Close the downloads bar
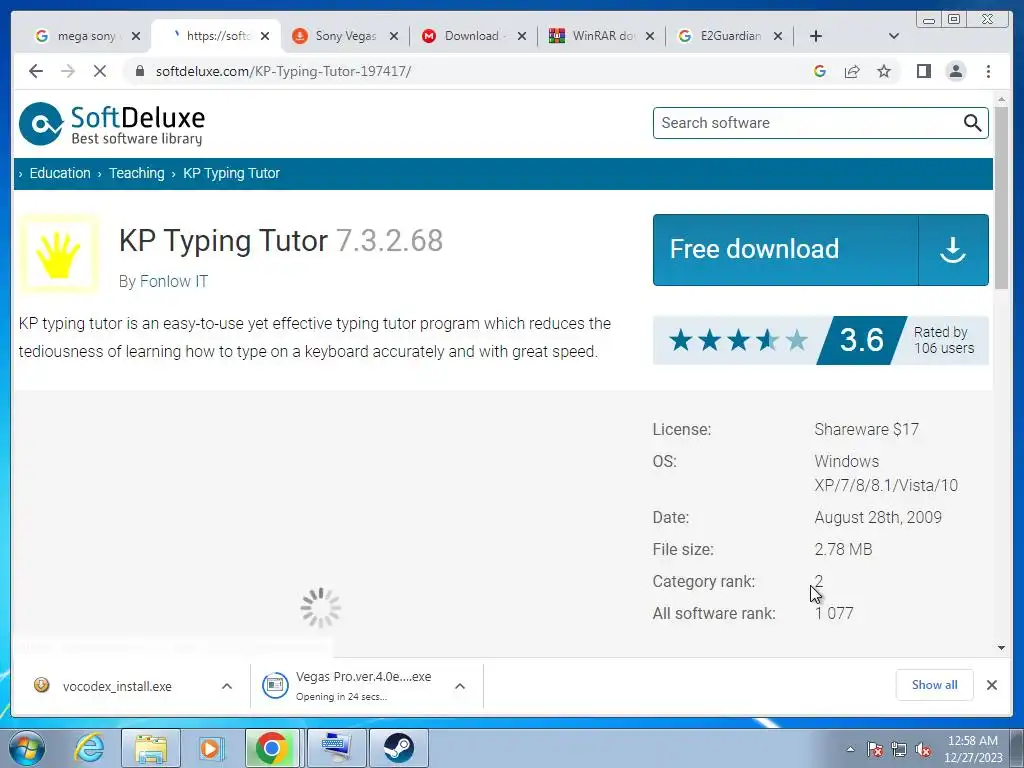This screenshot has height=768, width=1024. point(992,685)
